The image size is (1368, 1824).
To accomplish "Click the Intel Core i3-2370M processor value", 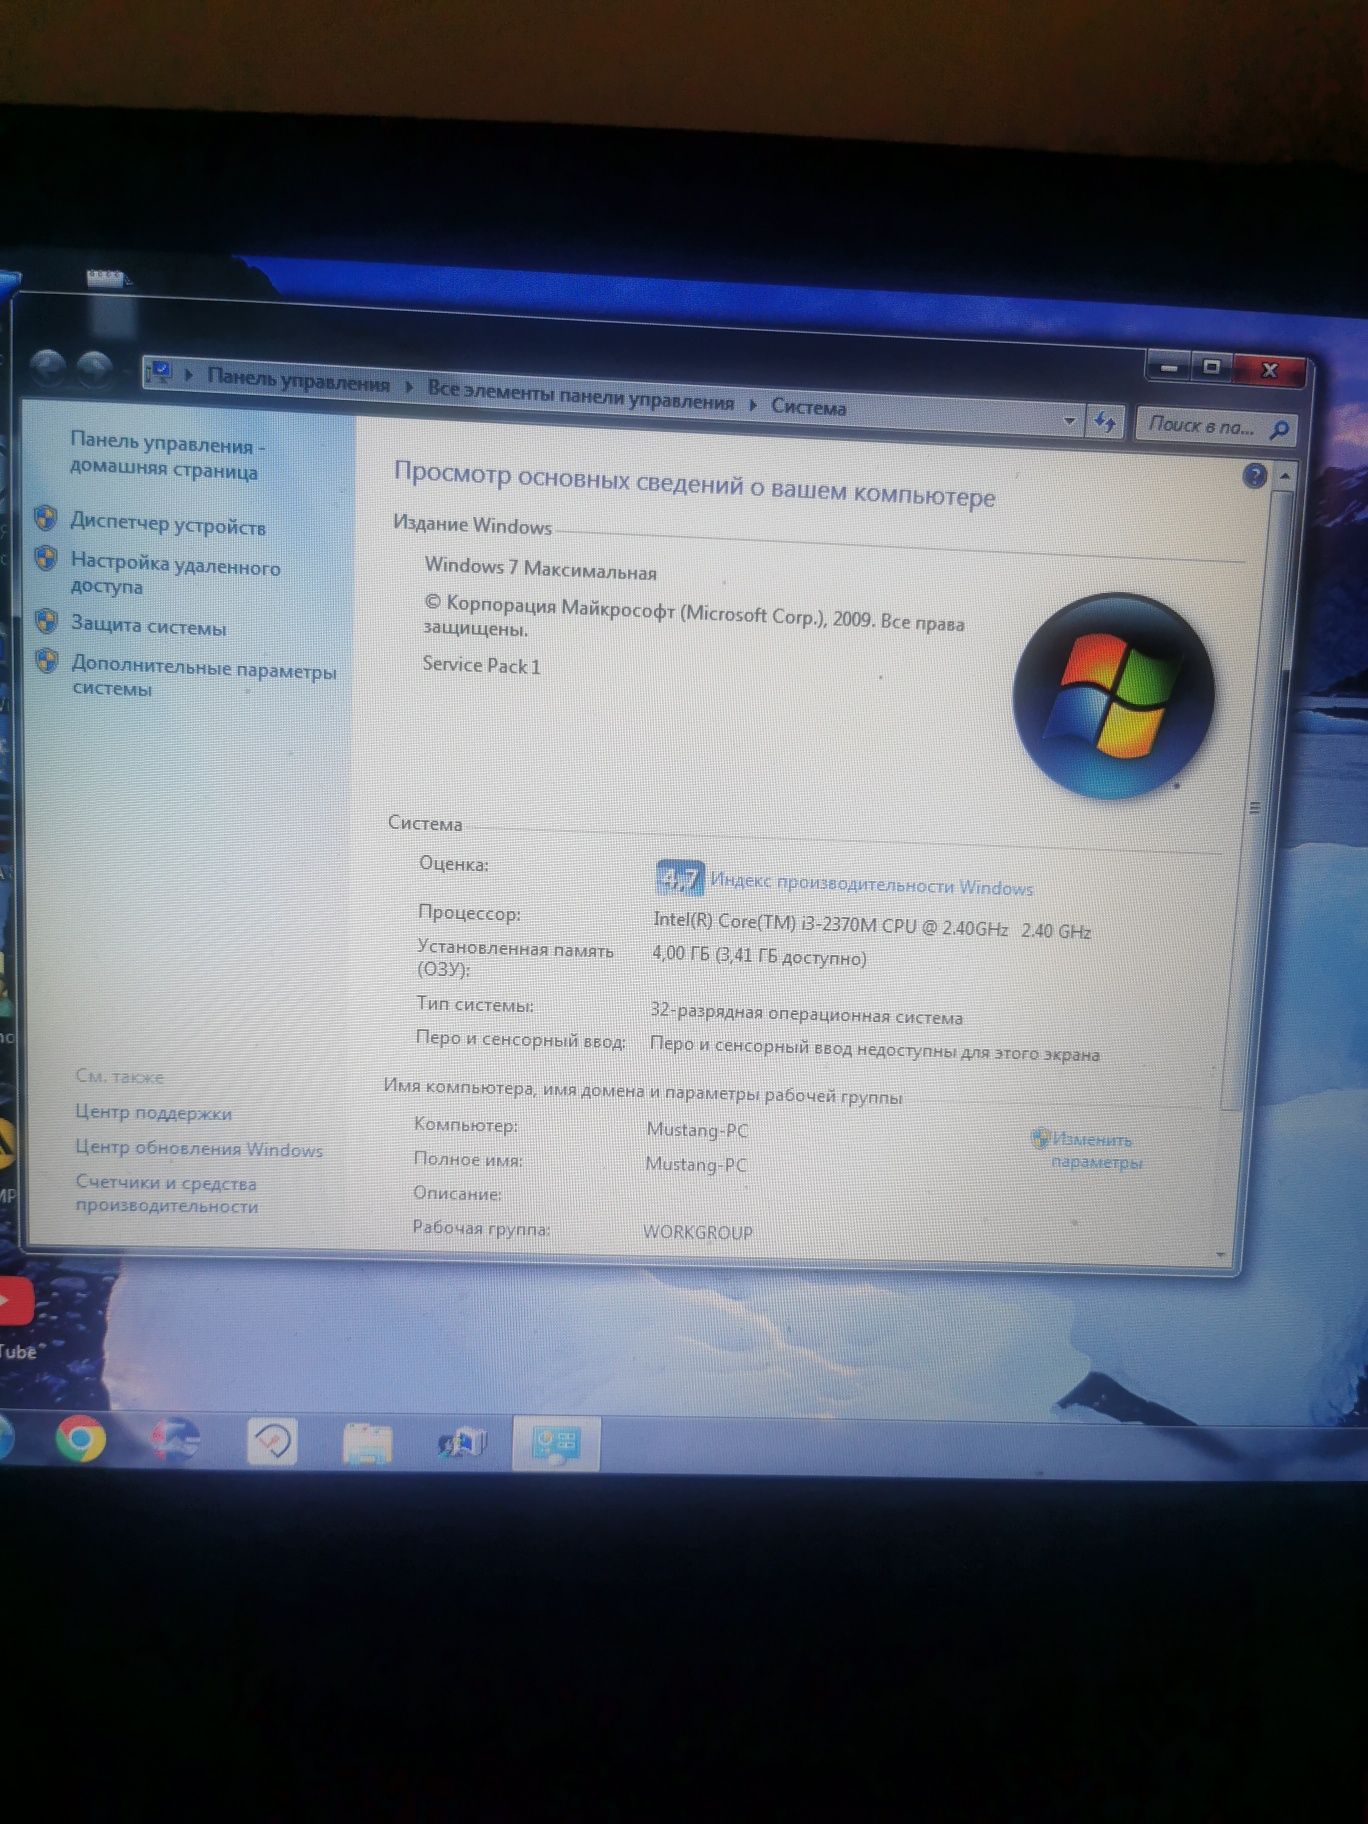I will coord(871,925).
